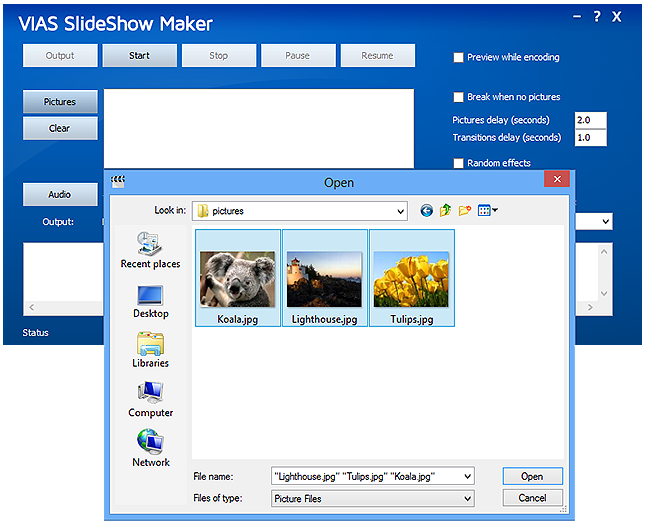
Task: Open Network in places sidebar
Action: (x=150, y=449)
